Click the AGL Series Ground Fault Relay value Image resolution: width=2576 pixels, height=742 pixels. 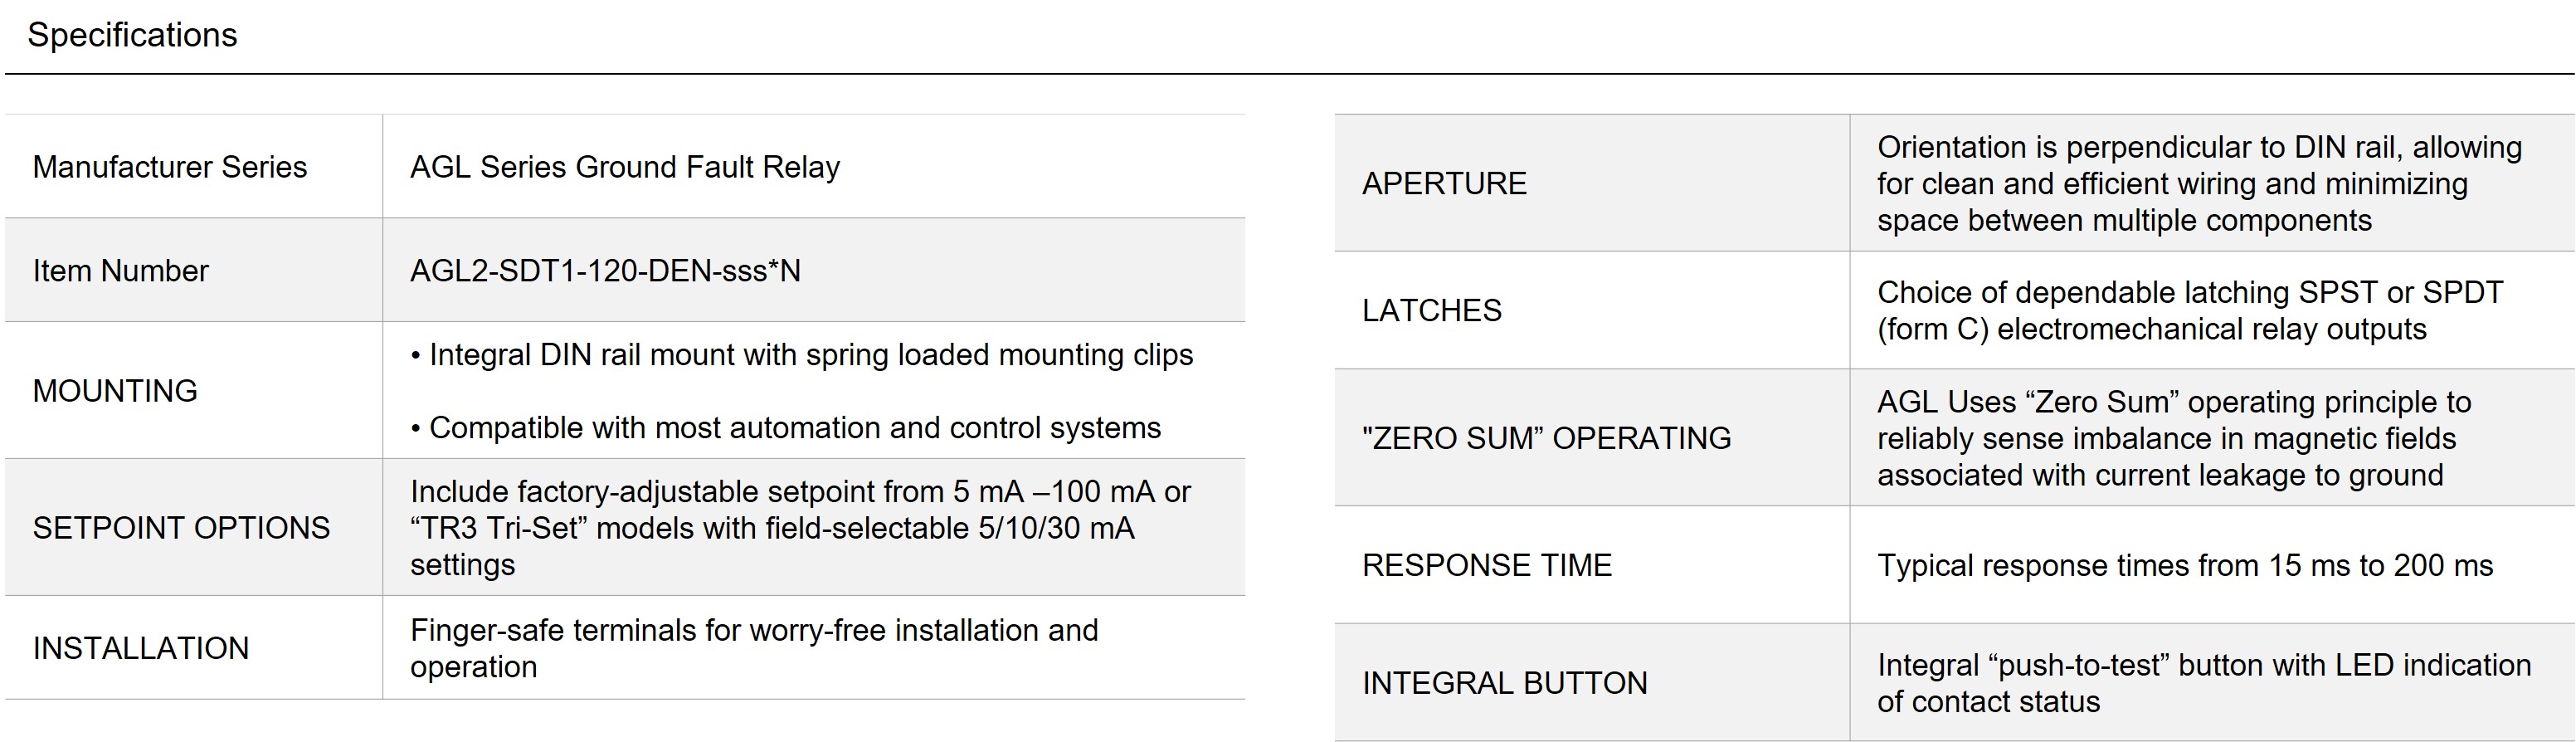pyautogui.click(x=624, y=167)
